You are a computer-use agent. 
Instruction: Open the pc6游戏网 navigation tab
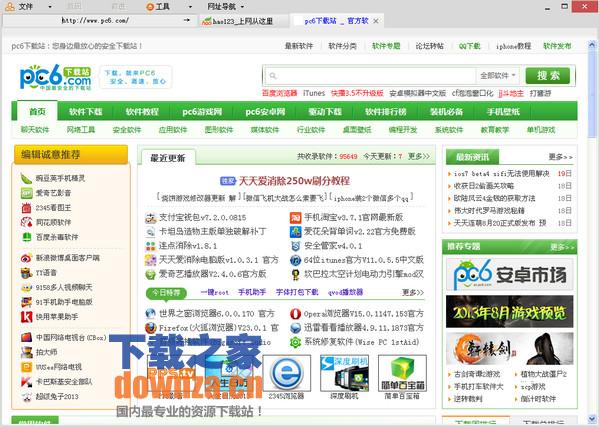pos(202,112)
